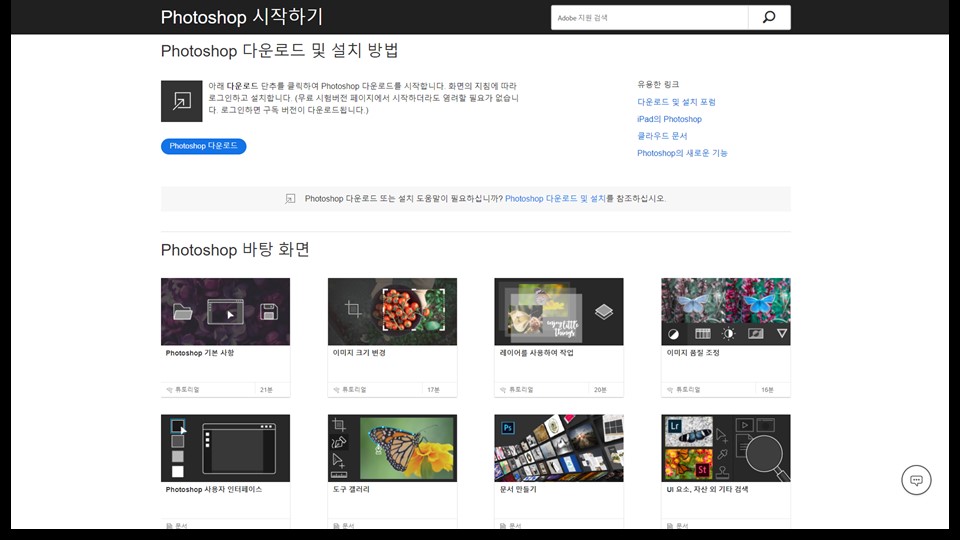Click the 17분 duration label
960x540 pixels.
[433, 390]
